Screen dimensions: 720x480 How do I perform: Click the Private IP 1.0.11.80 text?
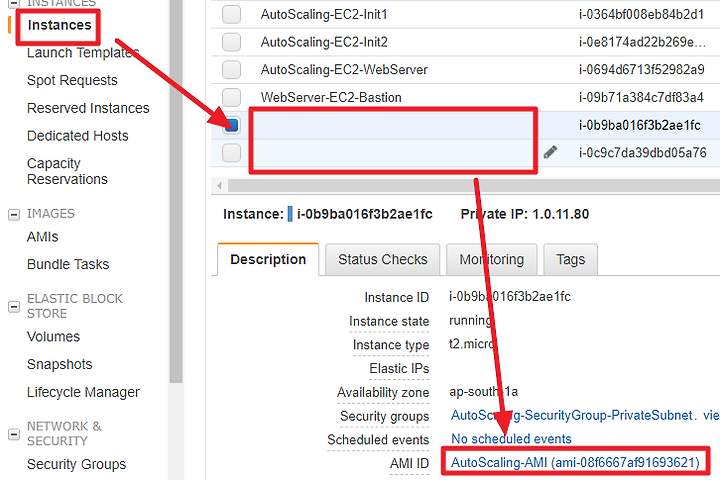[x=524, y=214]
